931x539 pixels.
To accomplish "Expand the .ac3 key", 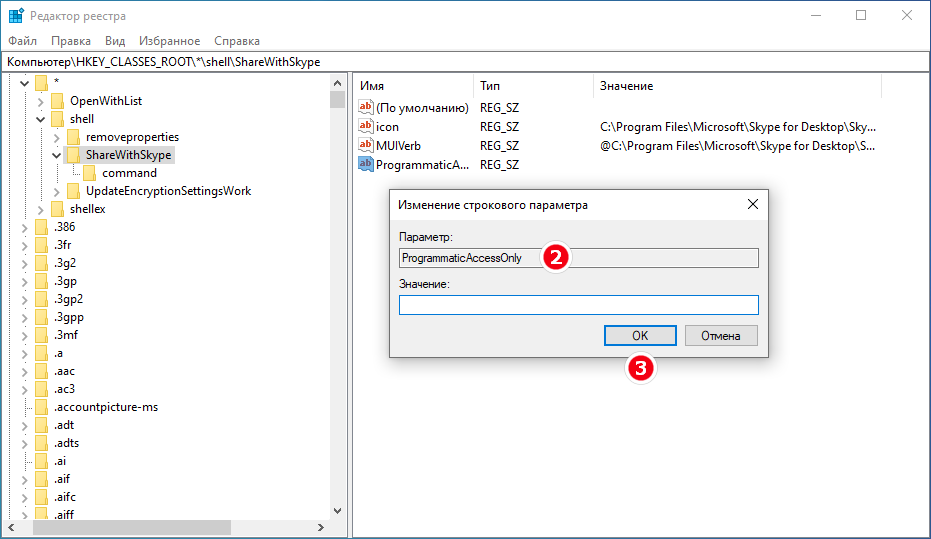I will [24, 389].
